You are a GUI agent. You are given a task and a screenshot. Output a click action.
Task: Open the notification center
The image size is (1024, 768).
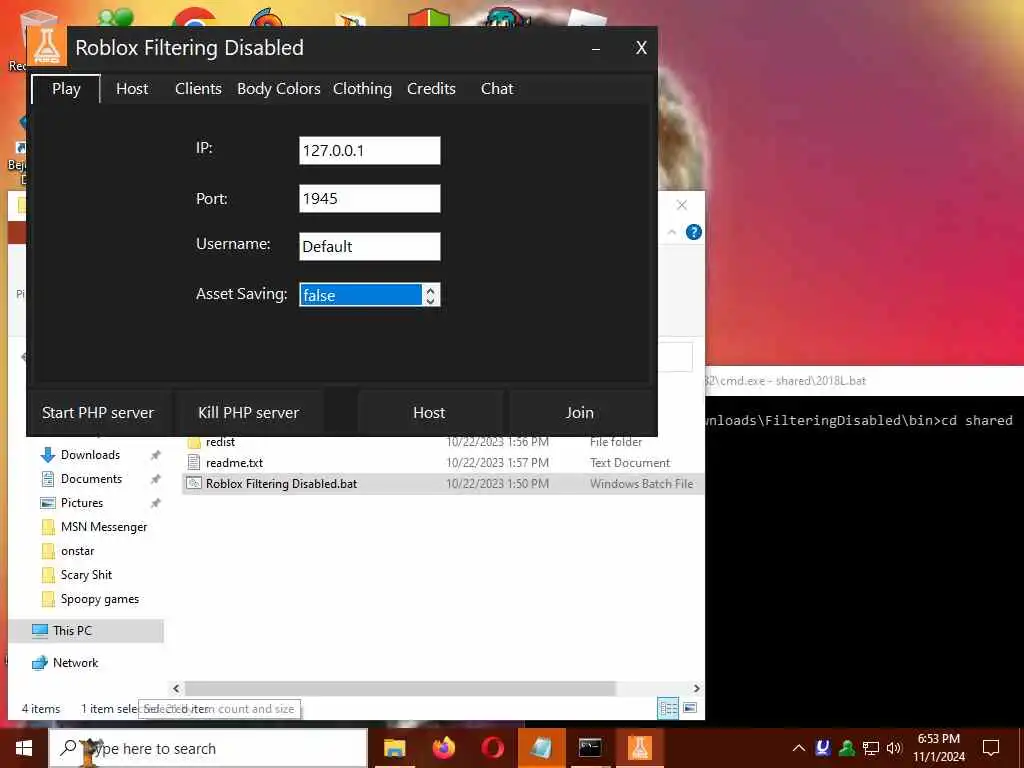click(x=991, y=748)
